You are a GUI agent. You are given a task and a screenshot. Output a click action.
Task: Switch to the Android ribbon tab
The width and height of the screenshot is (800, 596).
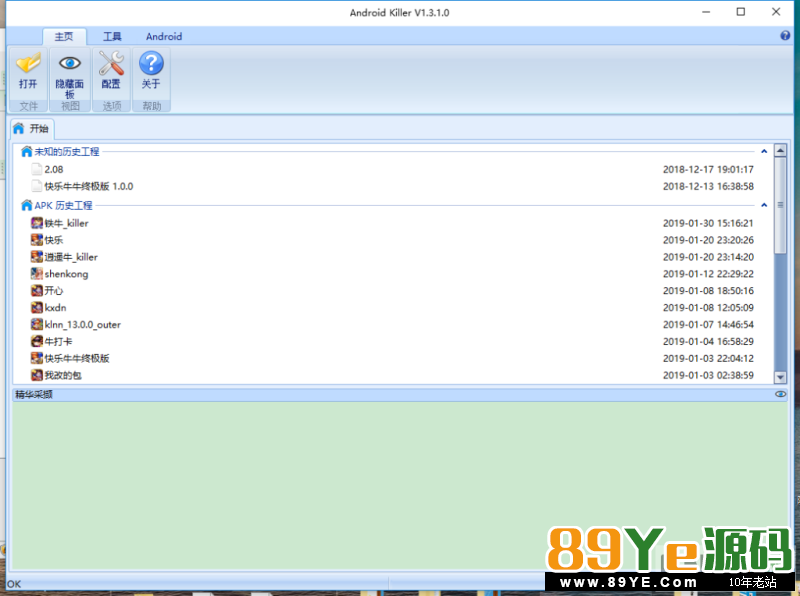pos(164,37)
